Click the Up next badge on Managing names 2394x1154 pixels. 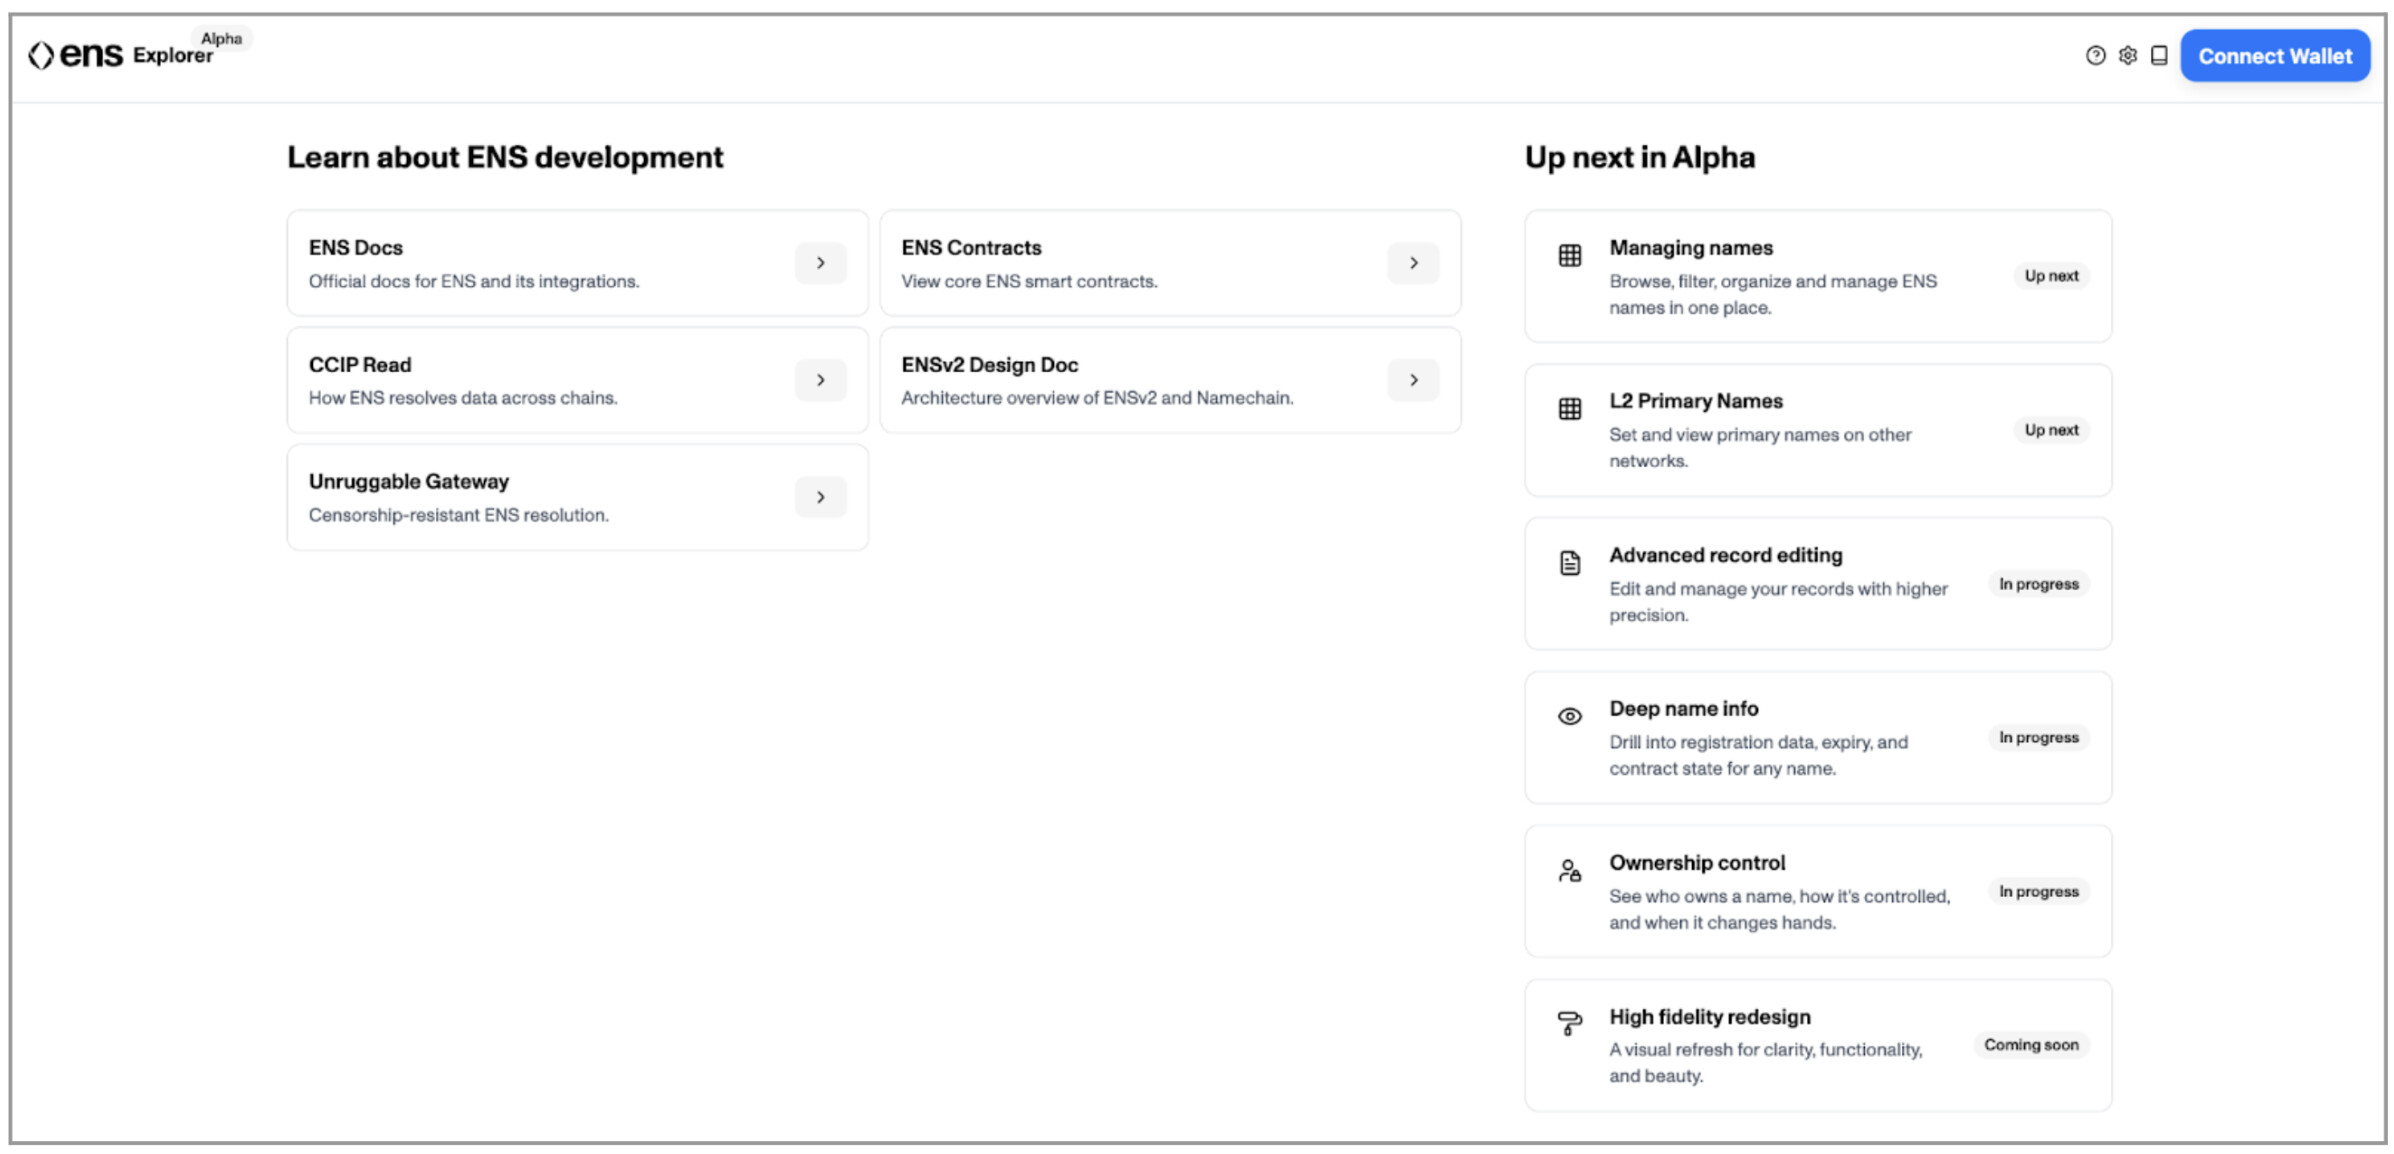coord(2050,276)
